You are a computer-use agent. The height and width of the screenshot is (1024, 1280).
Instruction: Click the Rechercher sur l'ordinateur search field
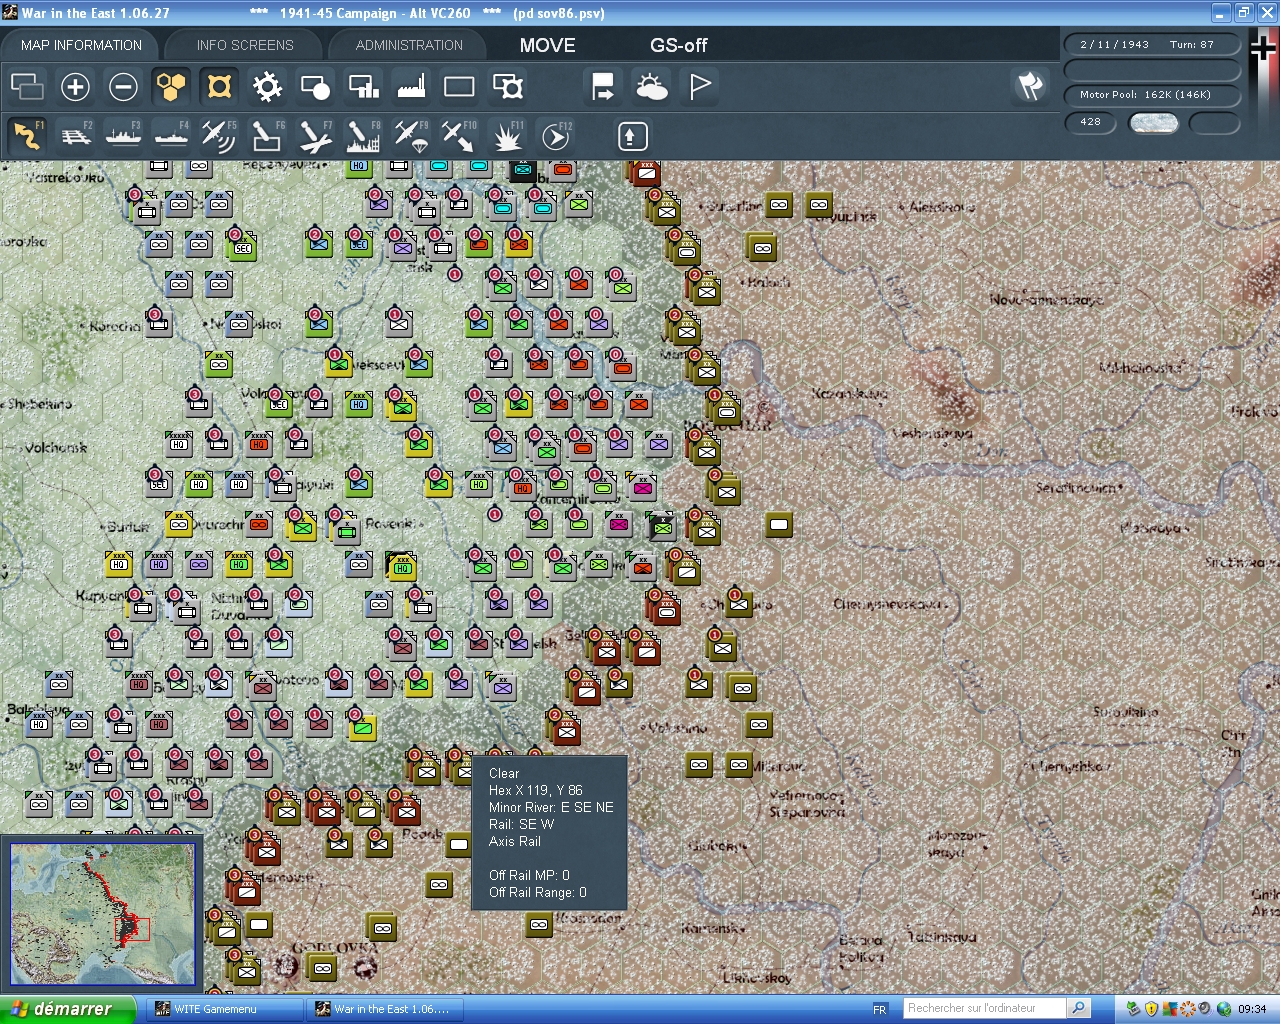tap(984, 1008)
